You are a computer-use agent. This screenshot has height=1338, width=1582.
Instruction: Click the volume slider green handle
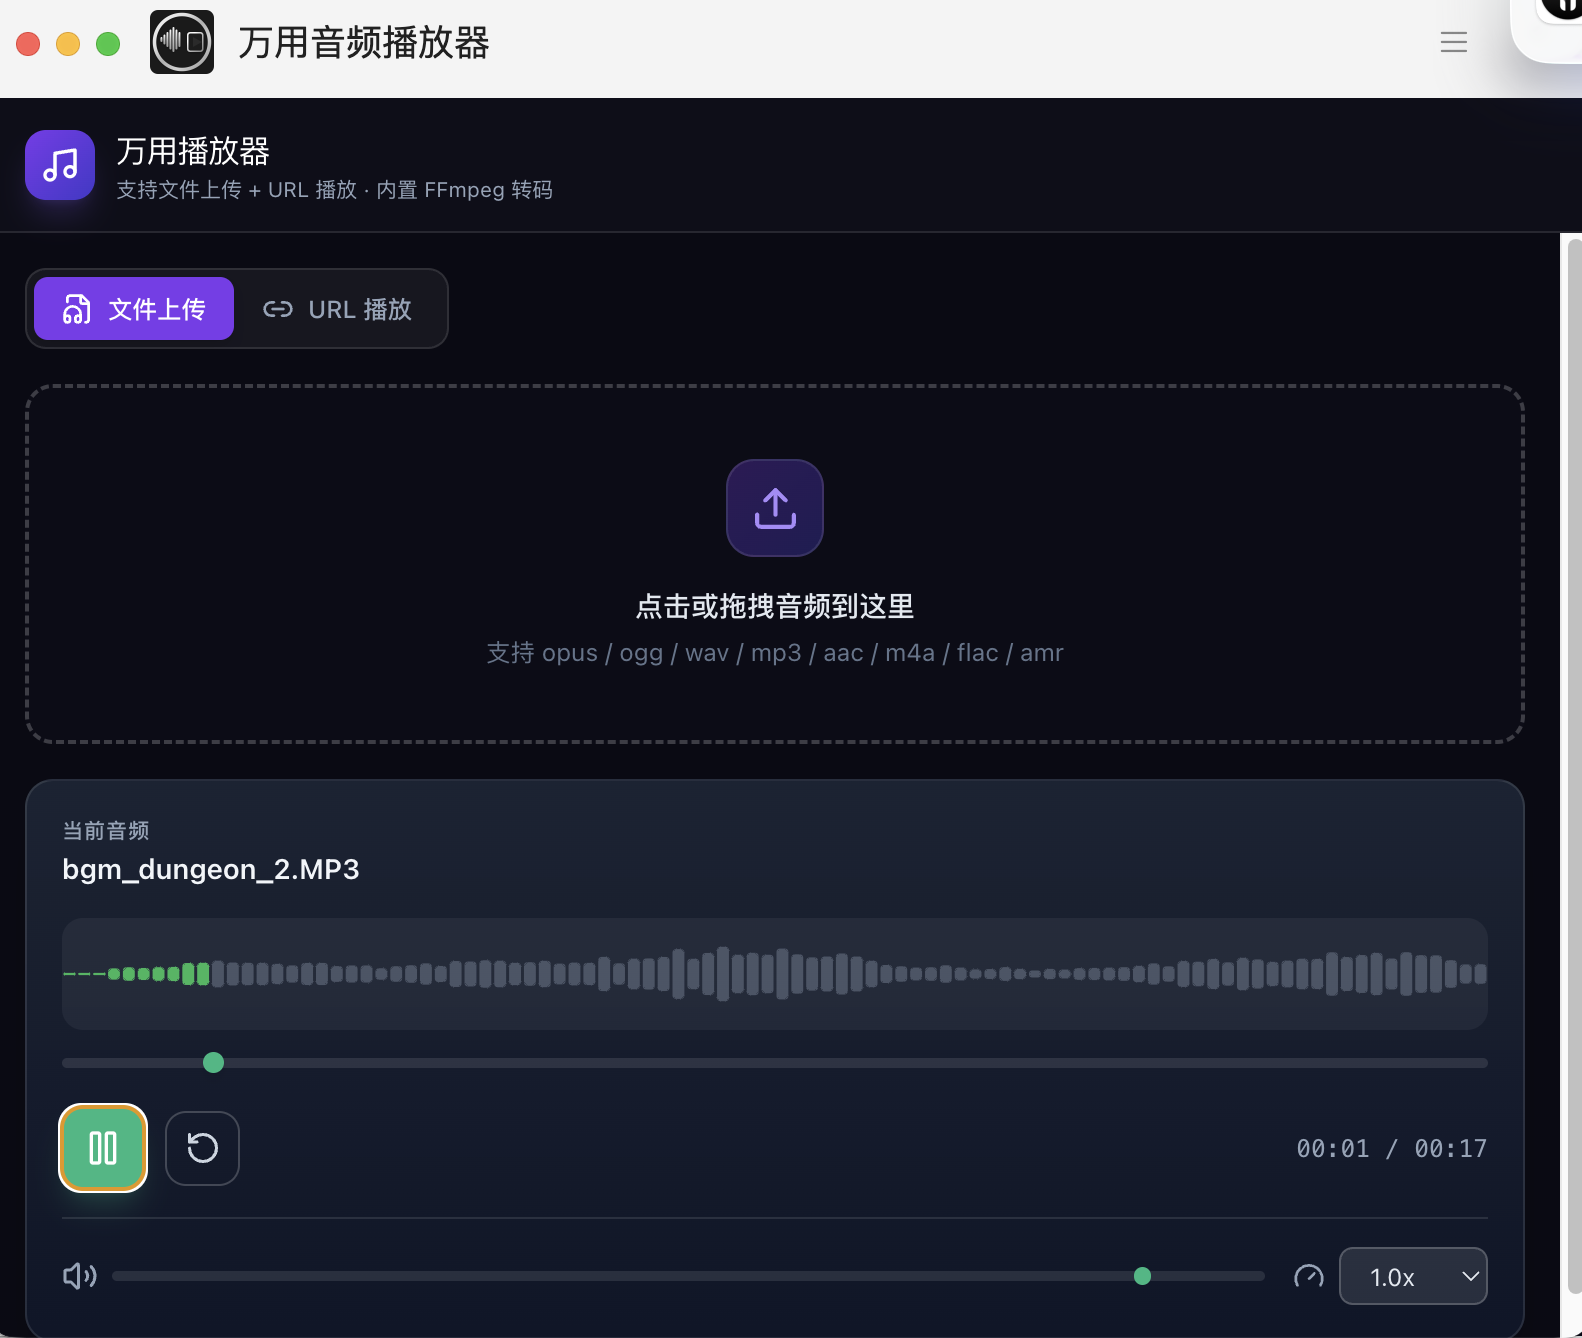pos(1142,1276)
